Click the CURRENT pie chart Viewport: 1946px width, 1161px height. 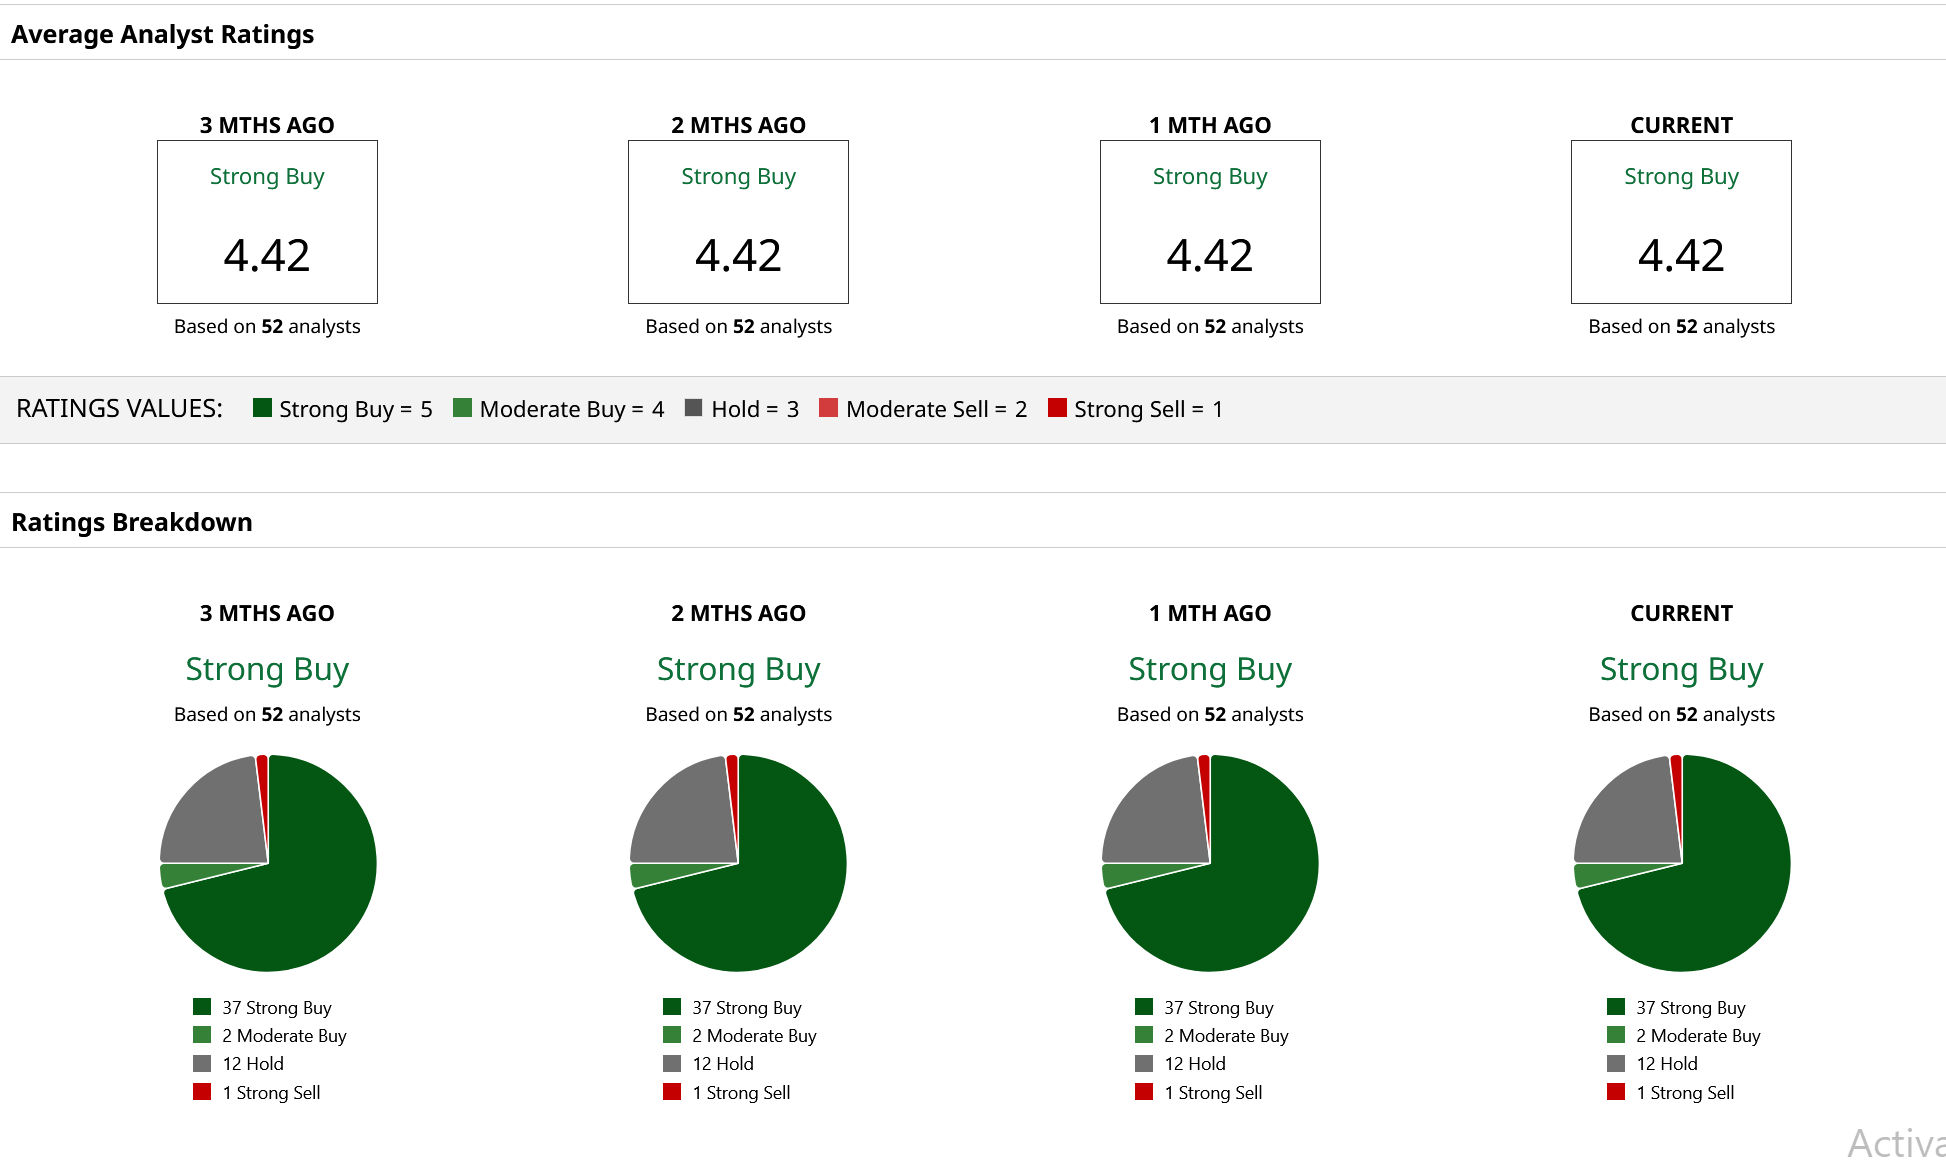[x=1682, y=863]
